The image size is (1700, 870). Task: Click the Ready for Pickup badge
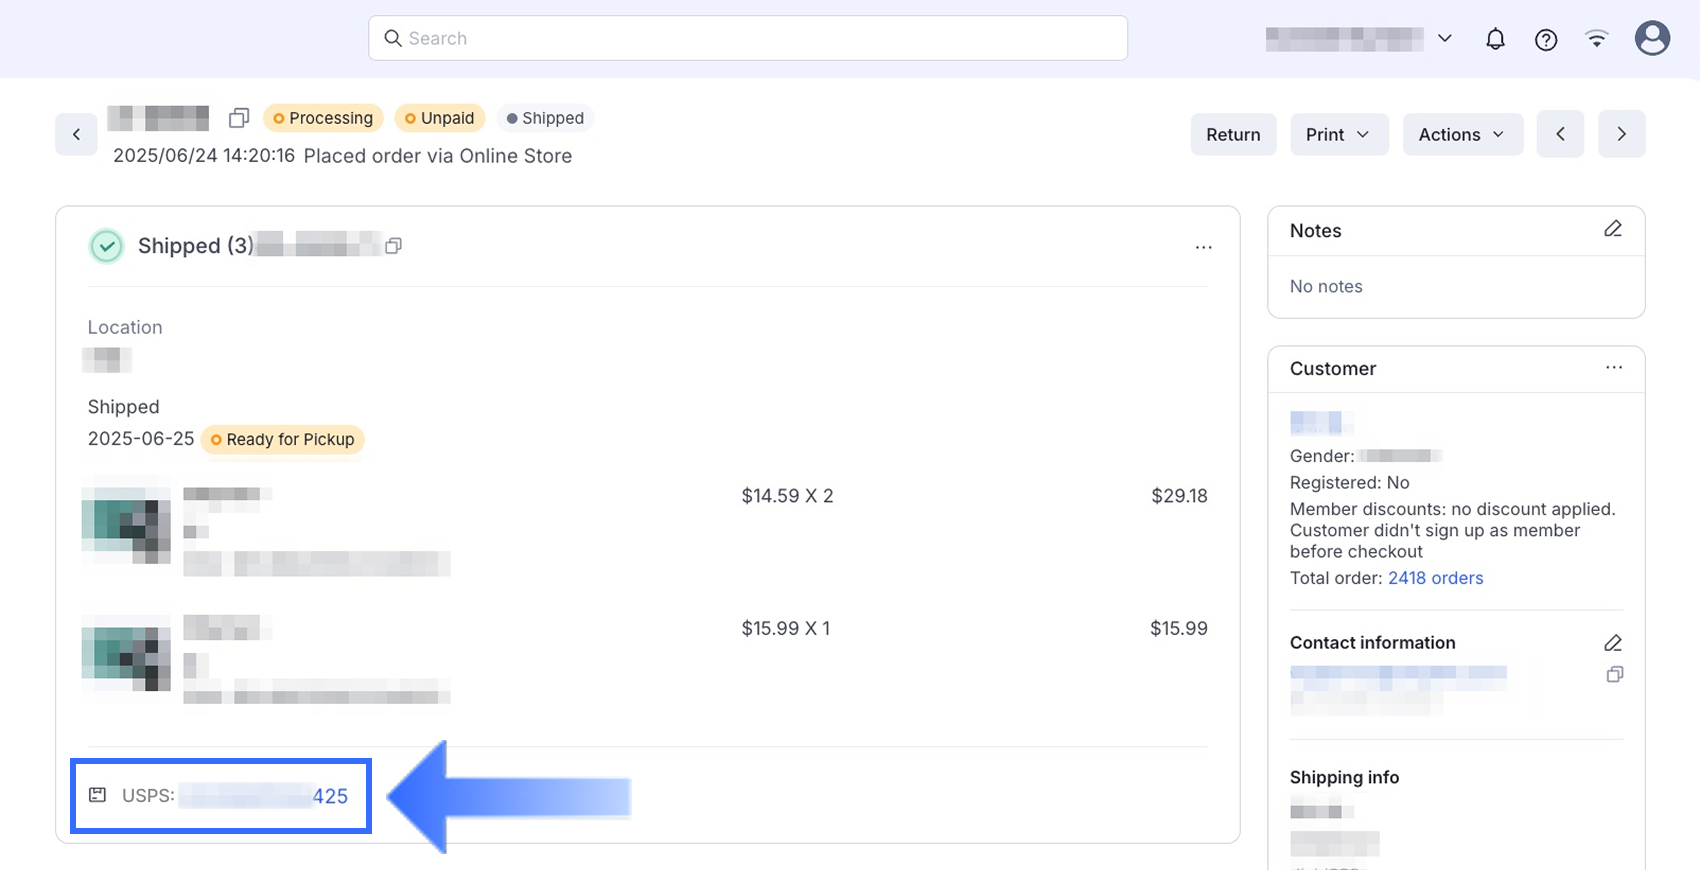coord(283,439)
